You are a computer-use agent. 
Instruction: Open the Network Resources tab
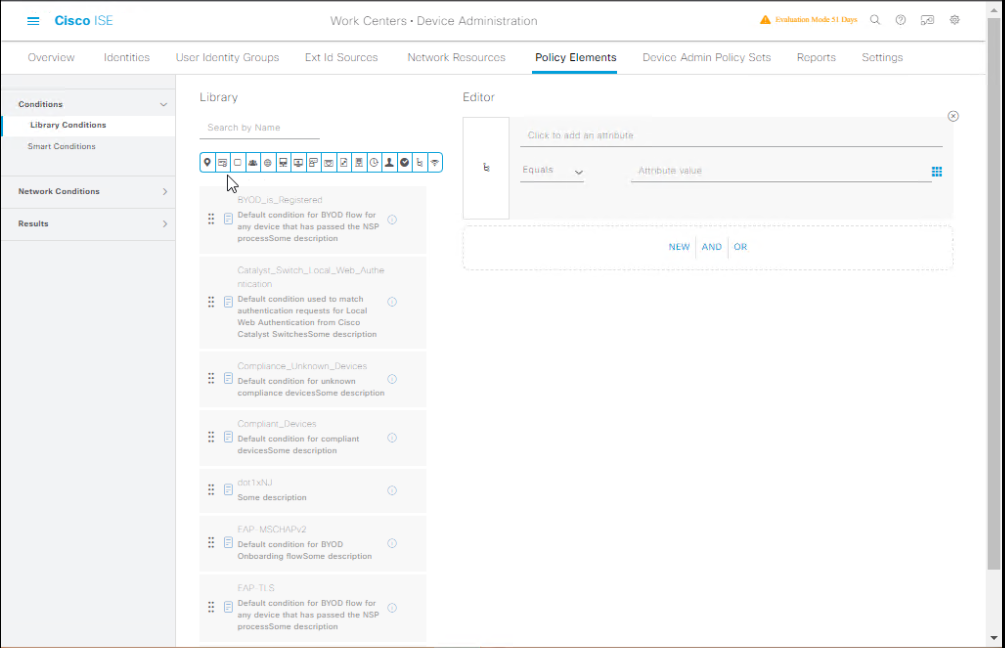[456, 57]
